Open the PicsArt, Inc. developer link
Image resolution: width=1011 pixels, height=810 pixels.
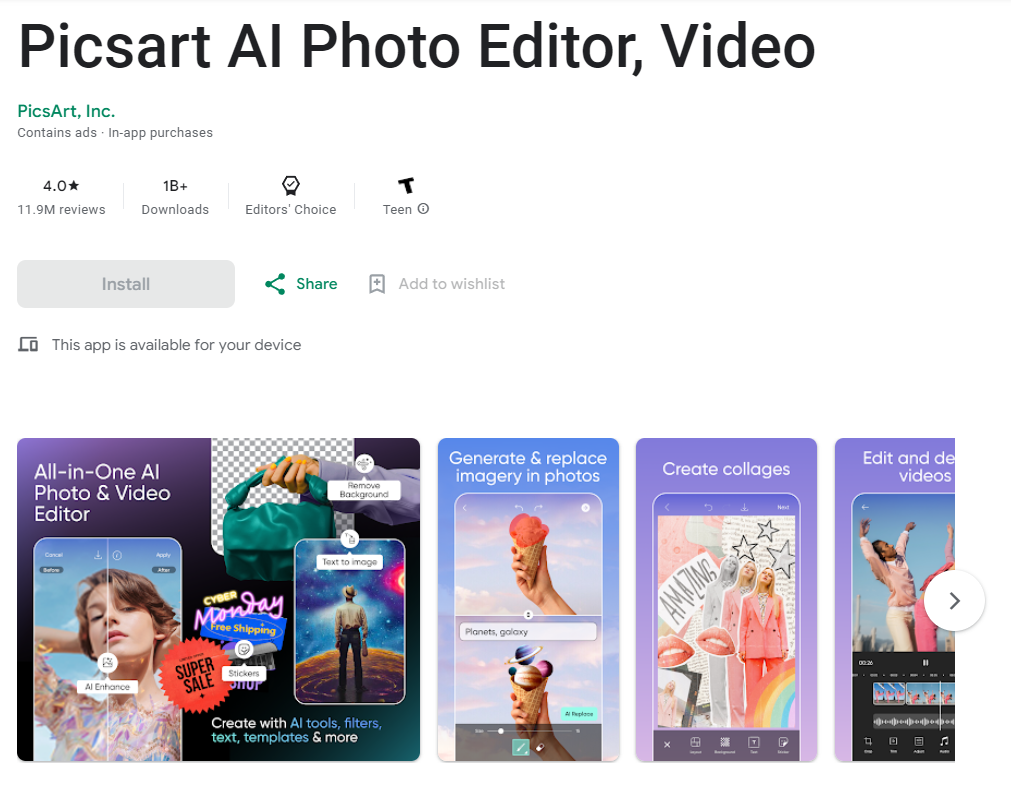(x=66, y=111)
